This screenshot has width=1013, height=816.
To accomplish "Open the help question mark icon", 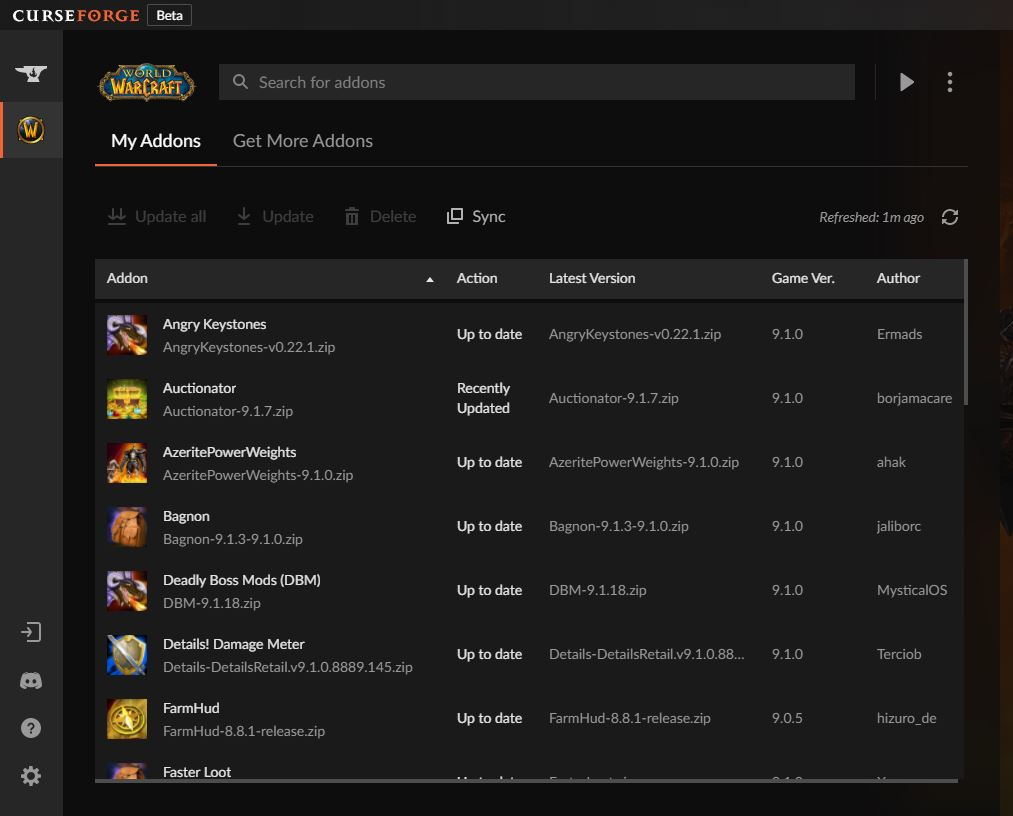I will click(x=31, y=728).
